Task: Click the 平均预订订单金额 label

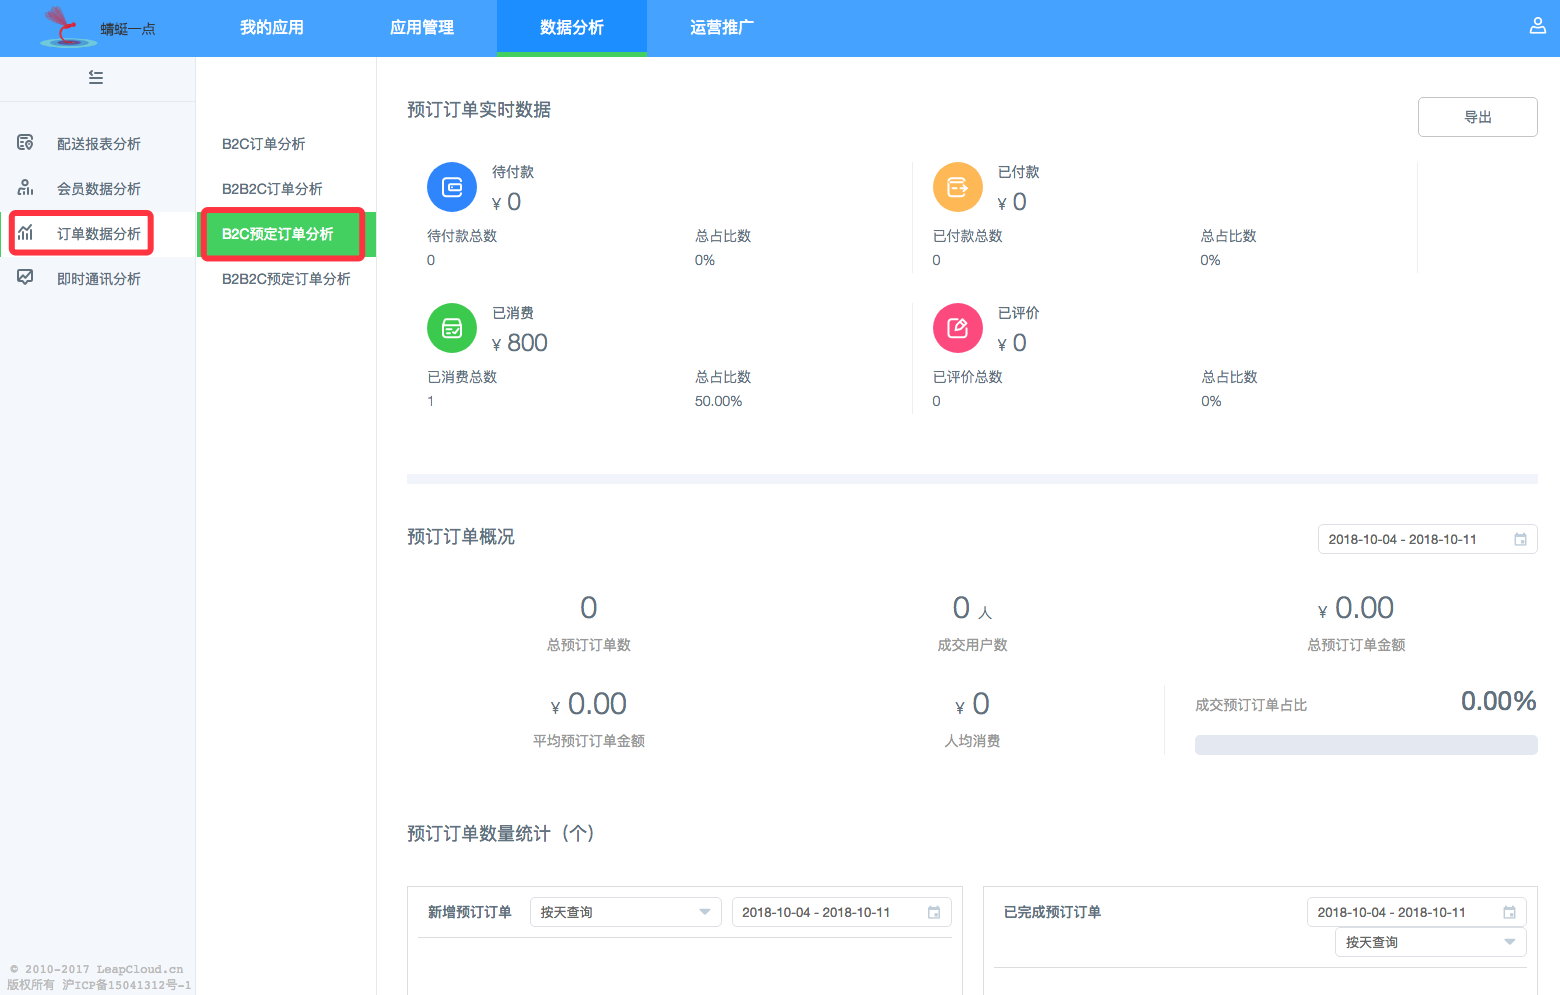Action: tap(589, 741)
